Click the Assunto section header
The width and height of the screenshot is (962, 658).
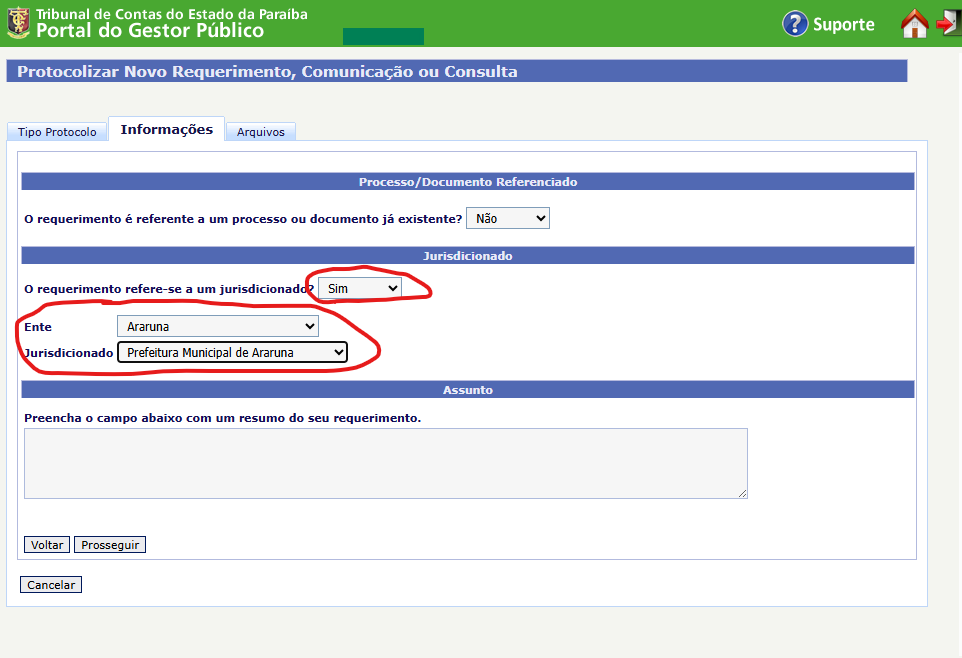click(x=468, y=390)
